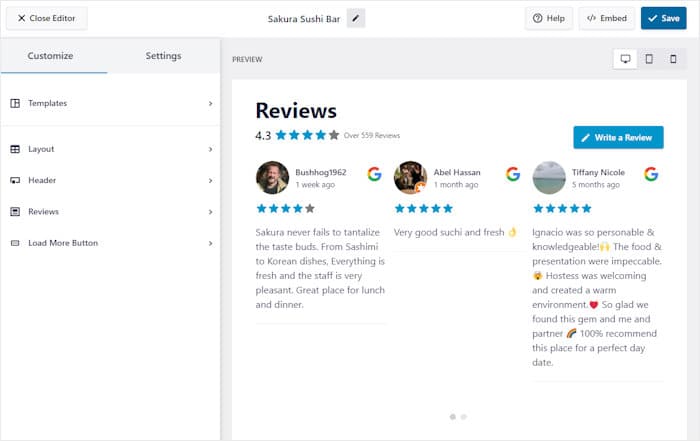
Task: Click the 'Over 559 Reviews' text
Action: coord(372,135)
